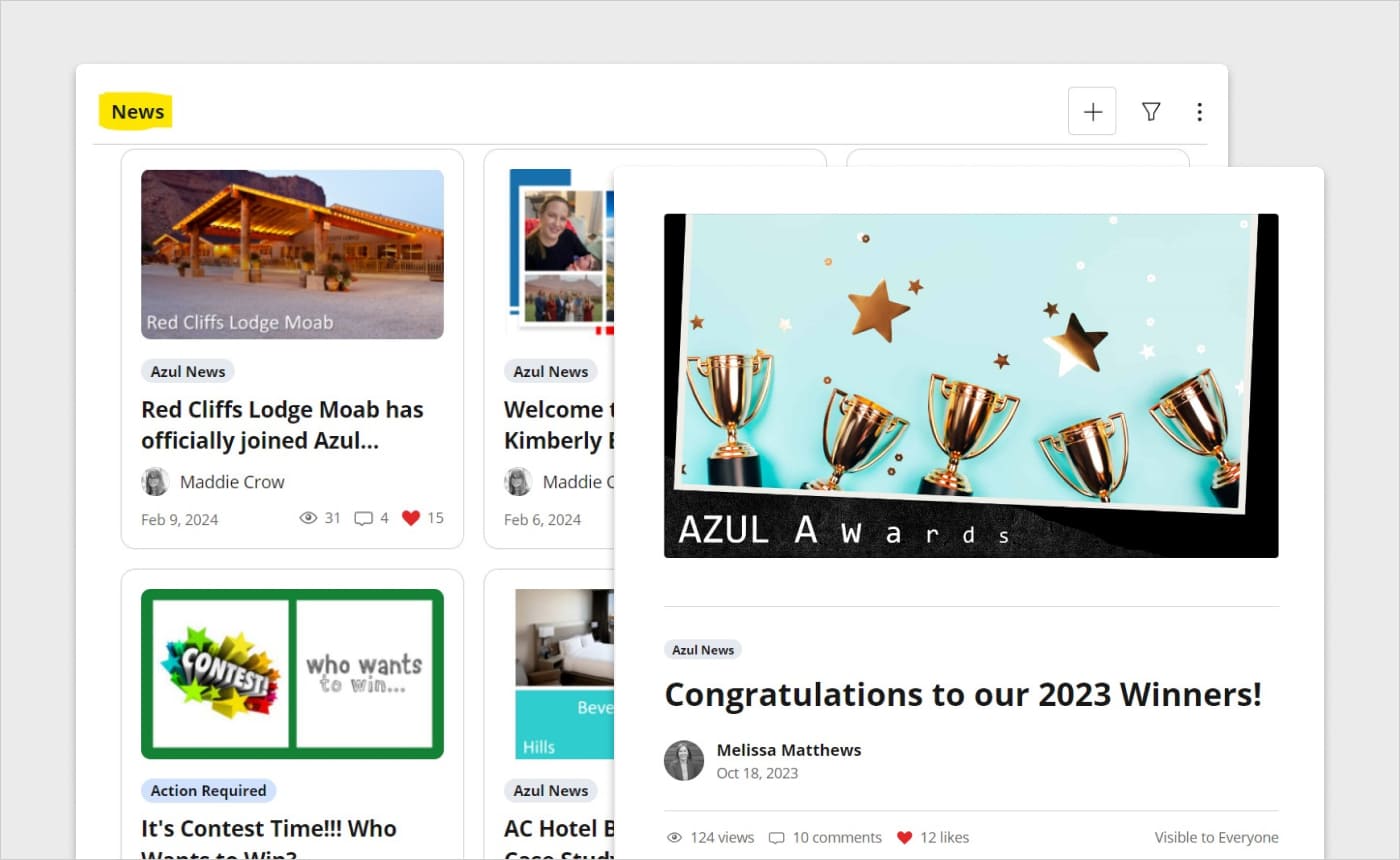Image resolution: width=1400 pixels, height=860 pixels.
Task: Click the eye views icon on Red Cliffs card
Action: click(x=309, y=518)
